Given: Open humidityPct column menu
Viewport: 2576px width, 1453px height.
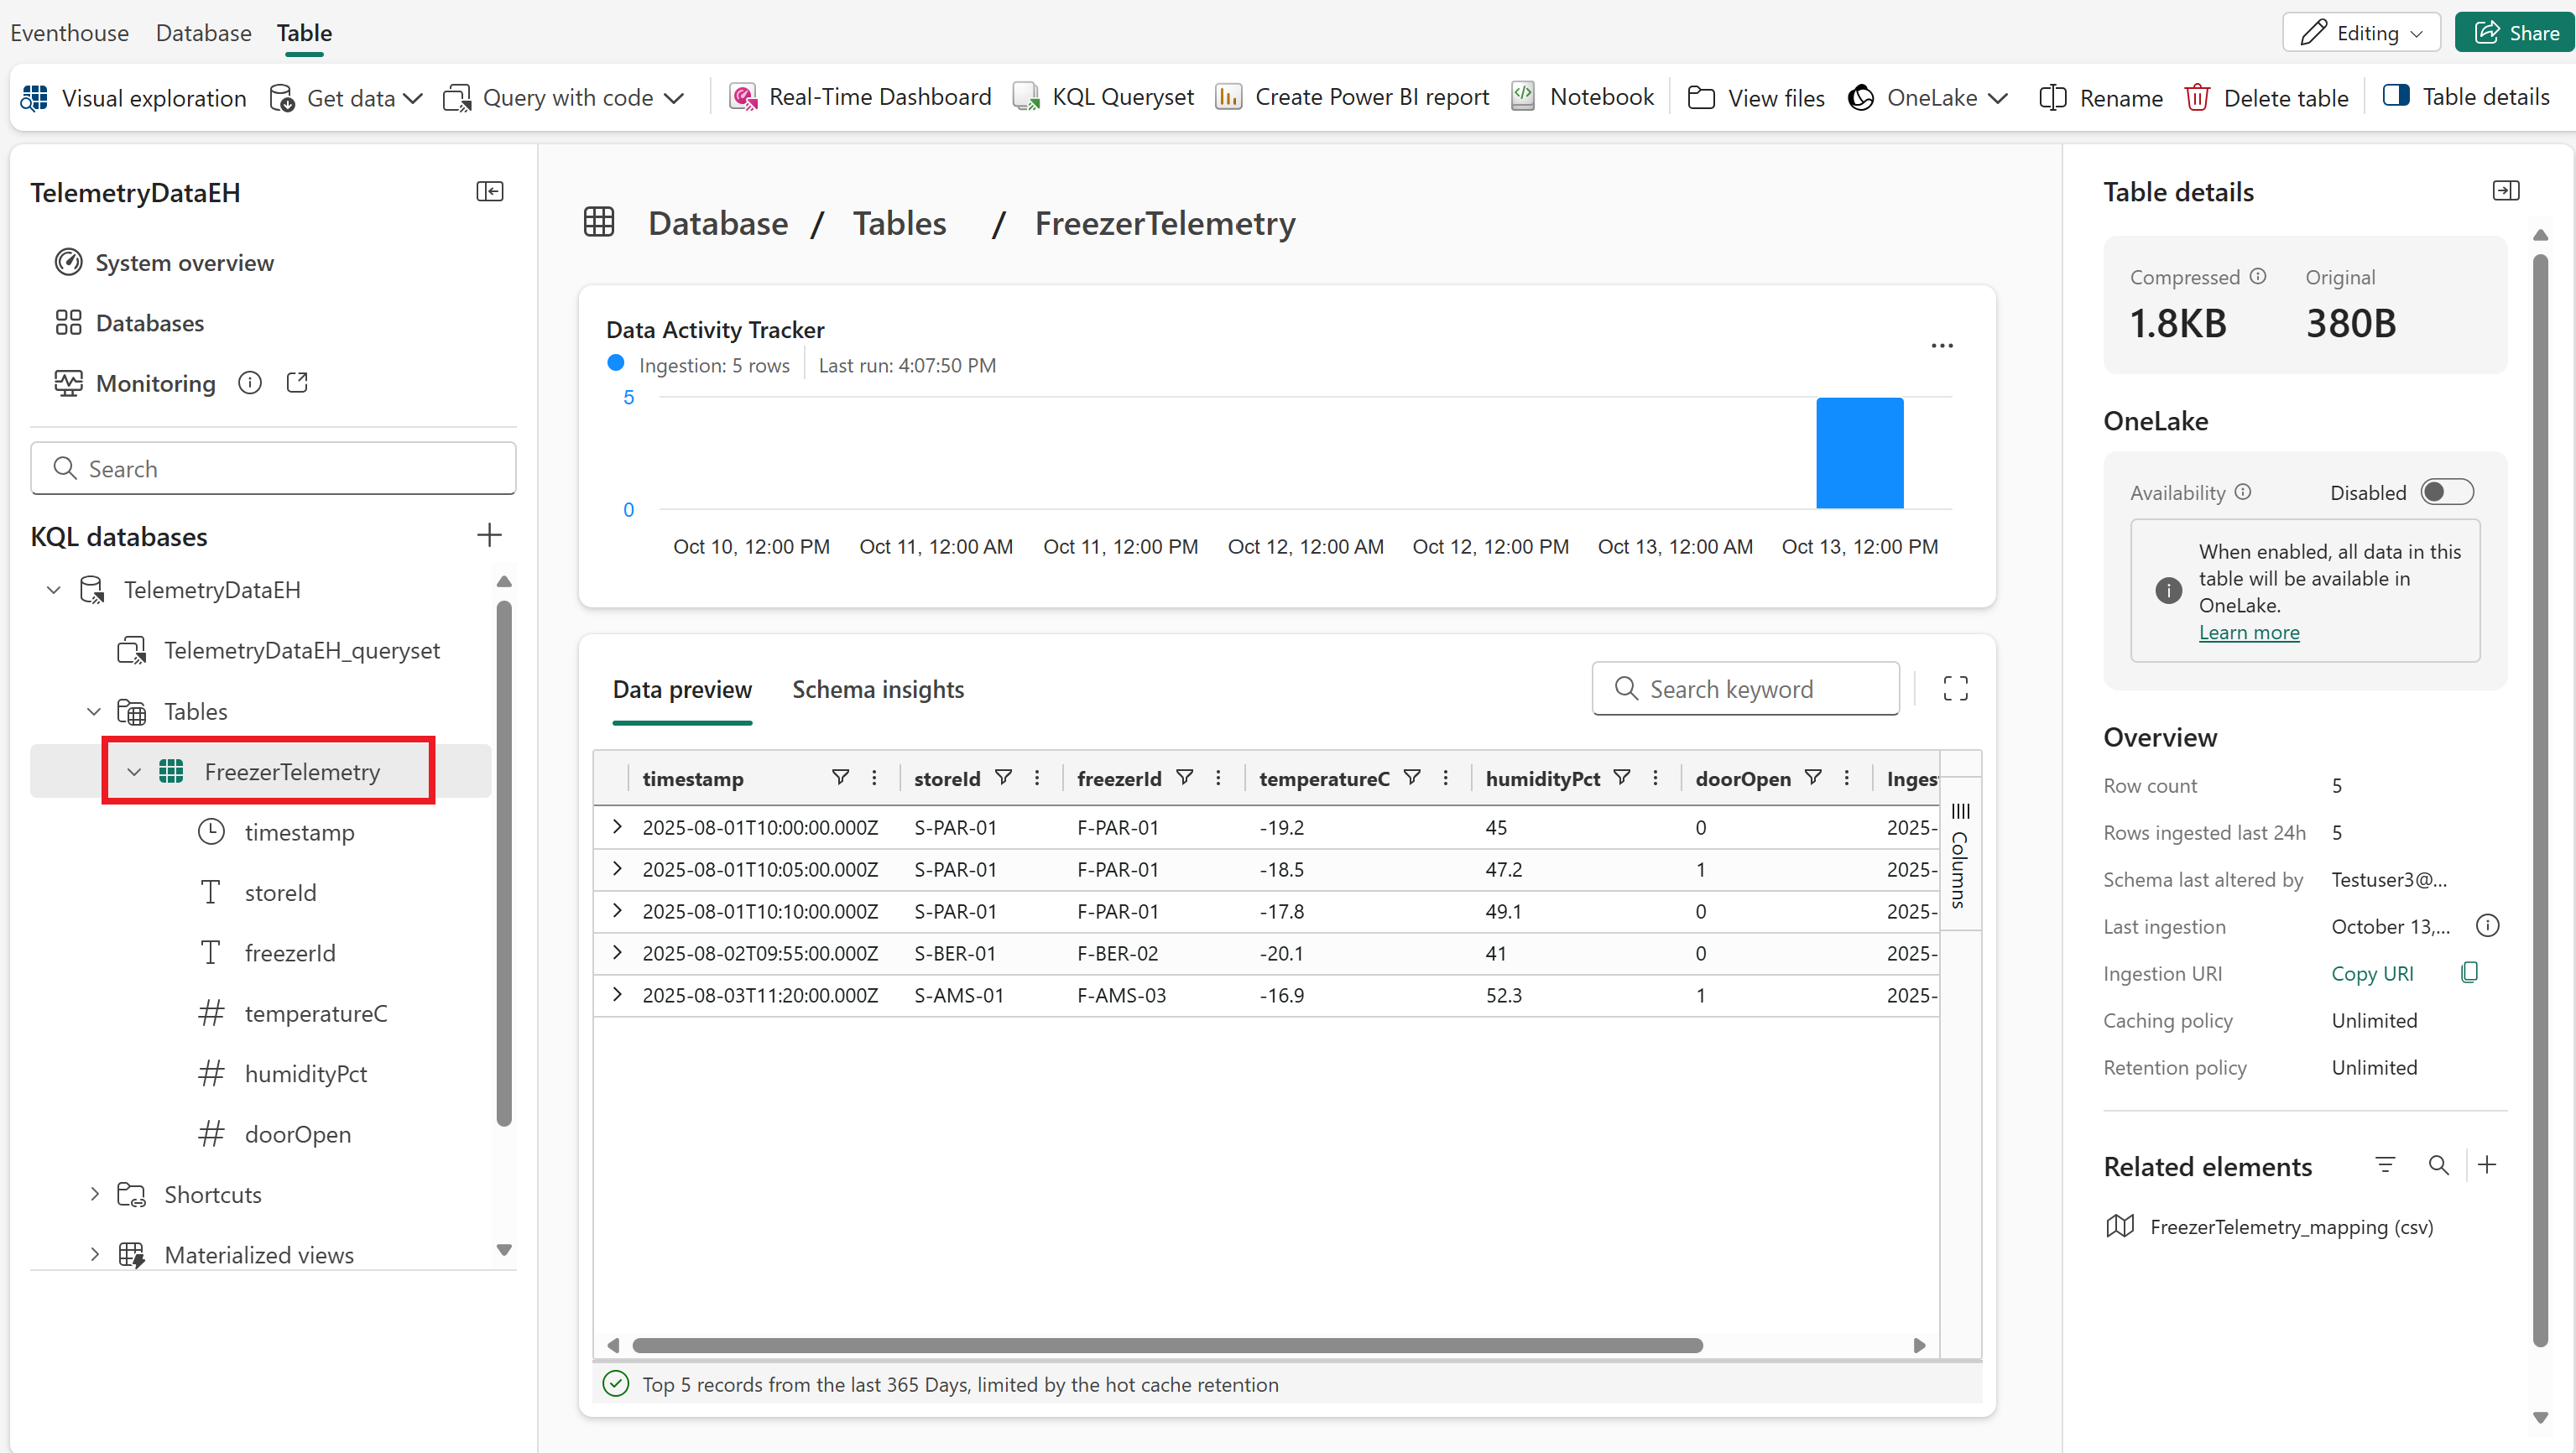Looking at the screenshot, I should pyautogui.click(x=1655, y=777).
